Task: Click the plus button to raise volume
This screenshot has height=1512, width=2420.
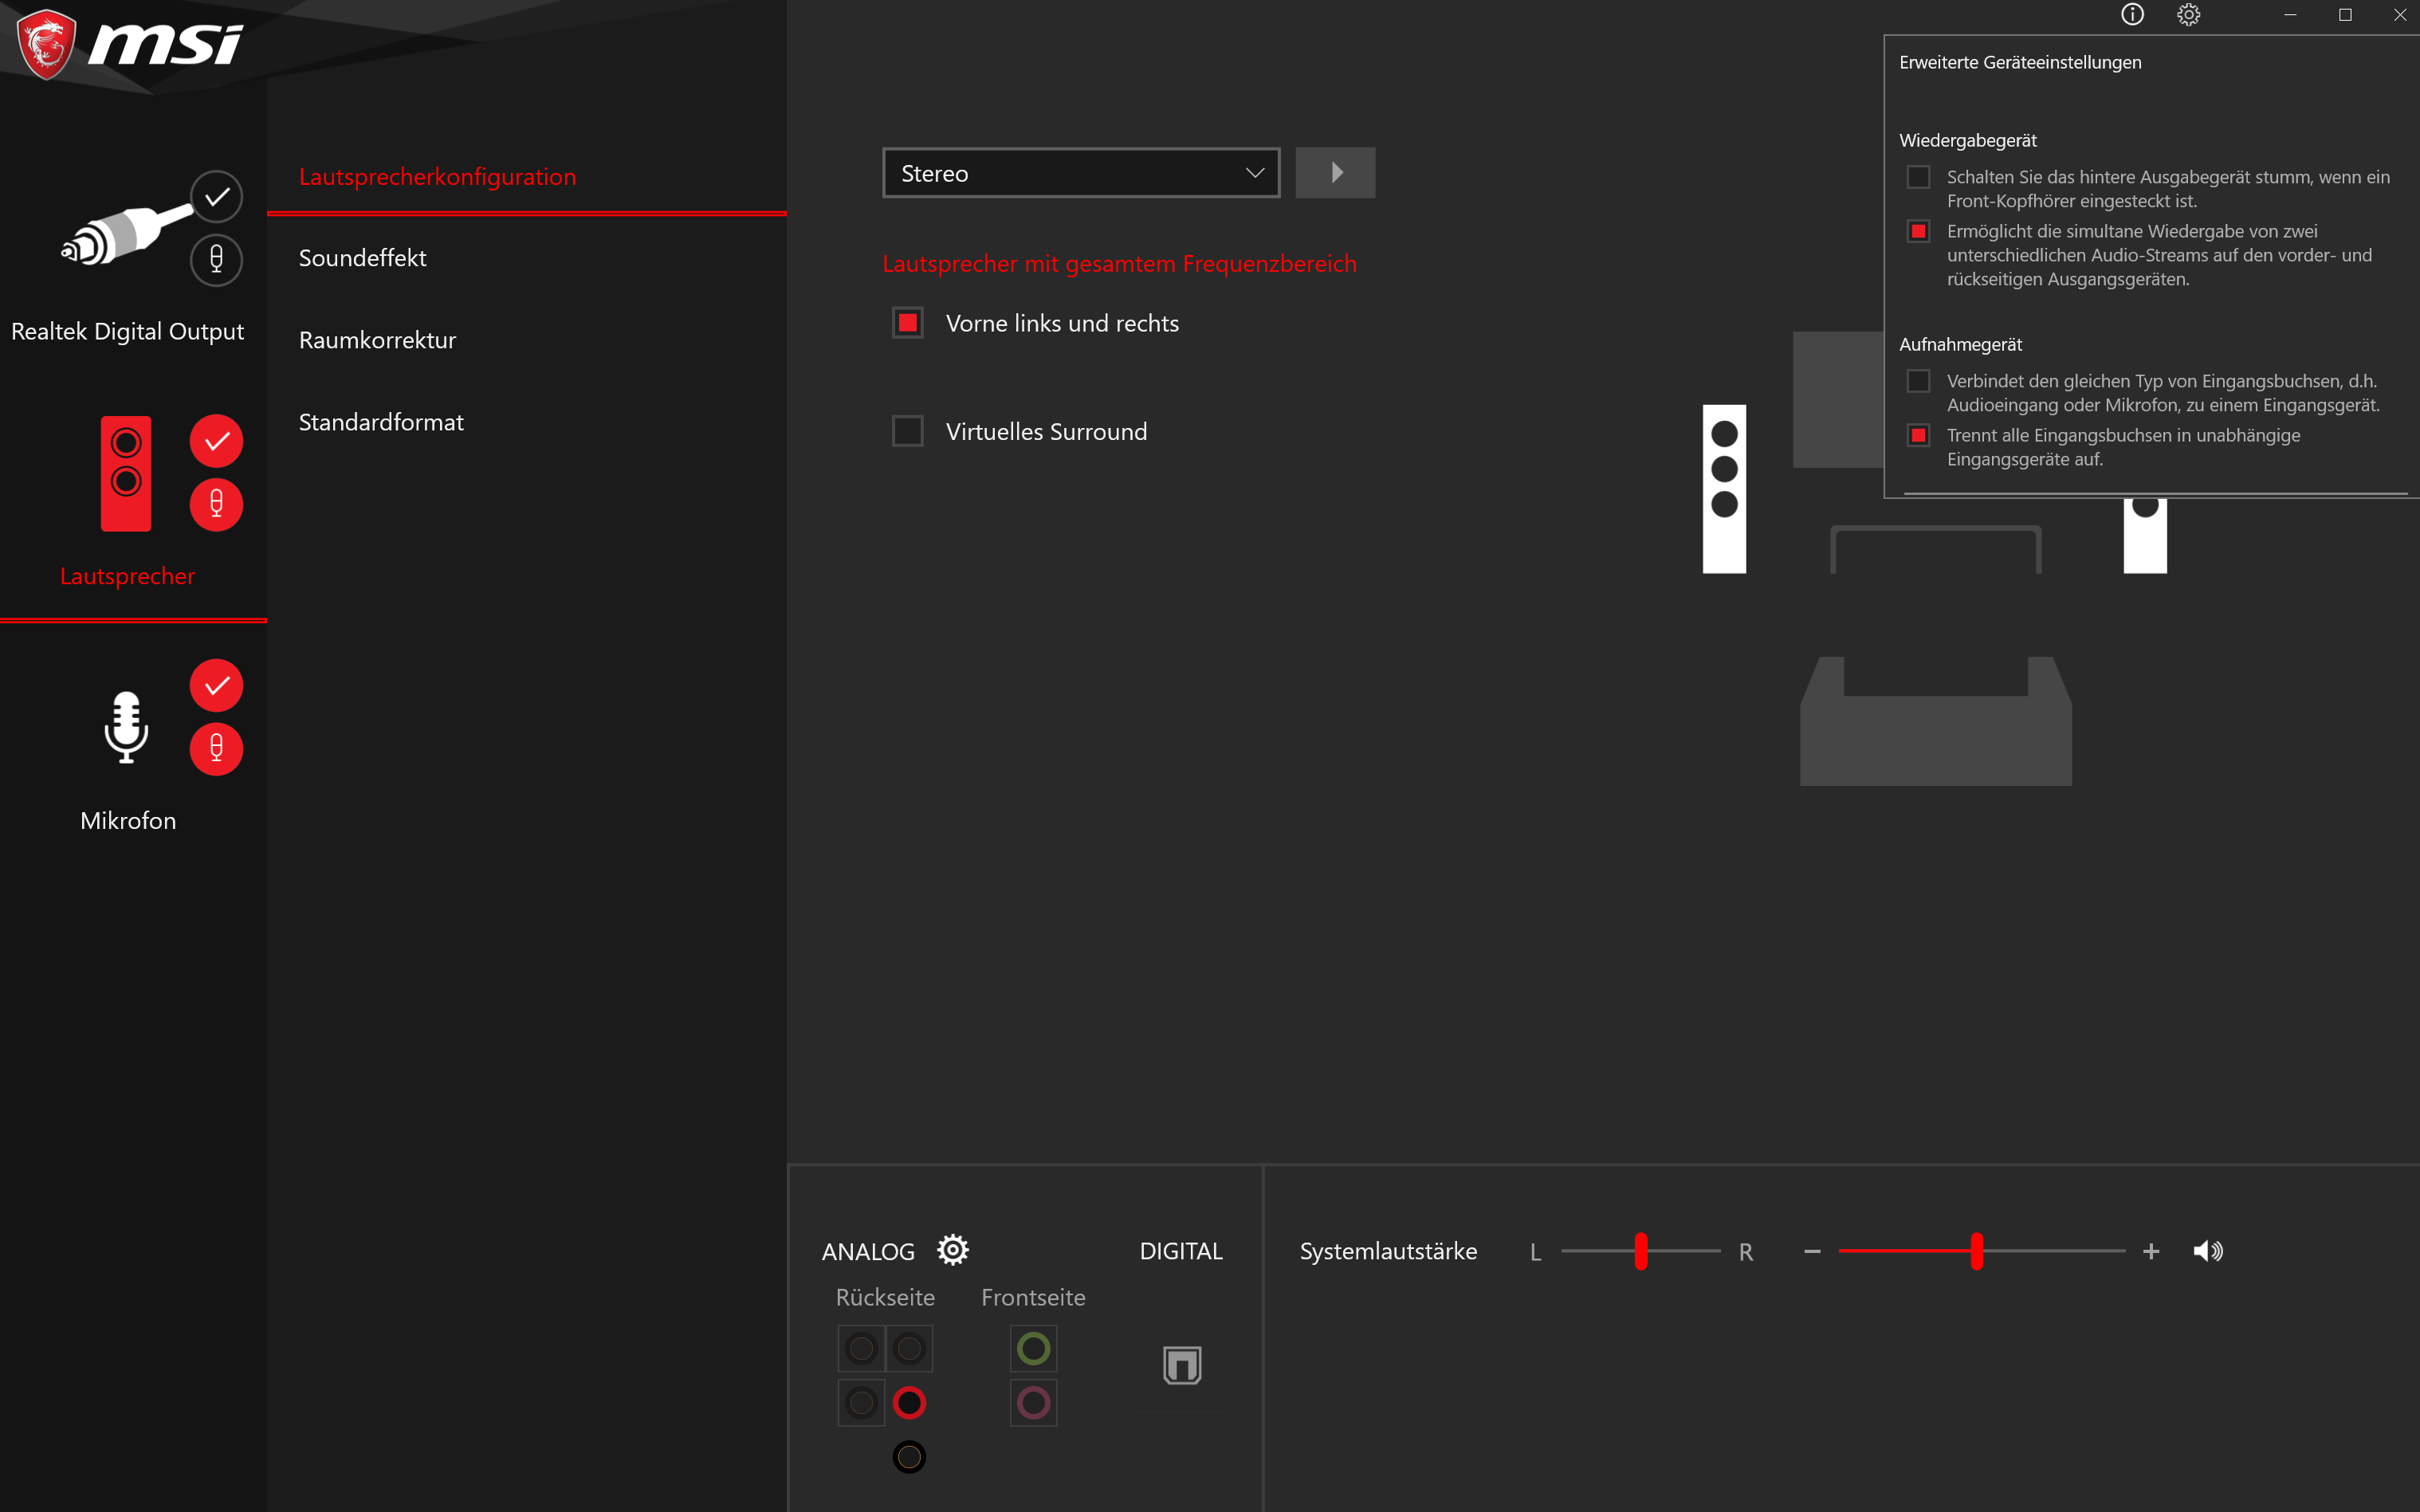Action: point(2151,1251)
